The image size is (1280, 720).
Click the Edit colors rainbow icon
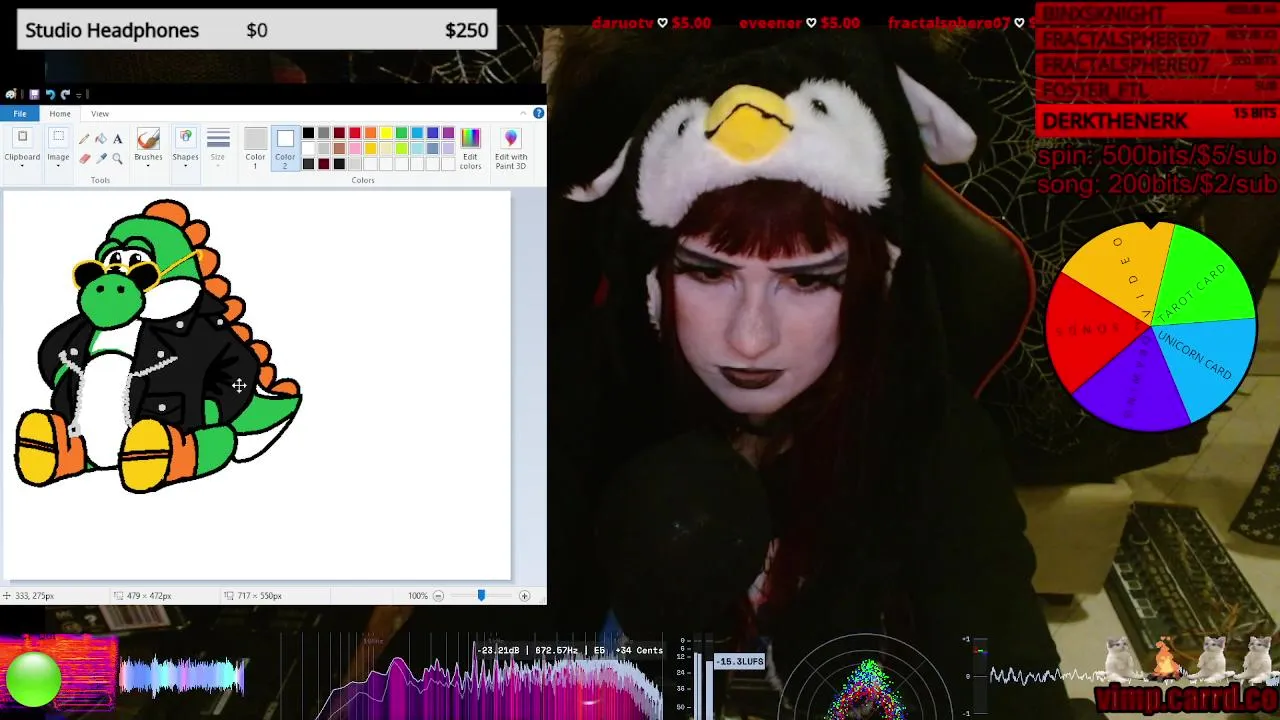[x=470, y=139]
